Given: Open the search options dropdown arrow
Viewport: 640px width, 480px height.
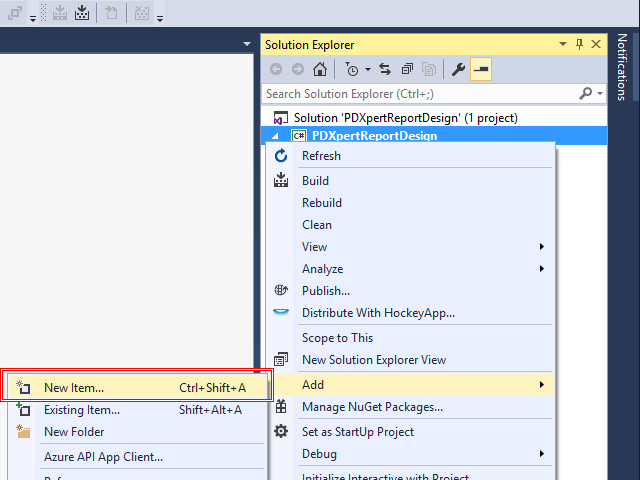Looking at the screenshot, I should click(600, 94).
